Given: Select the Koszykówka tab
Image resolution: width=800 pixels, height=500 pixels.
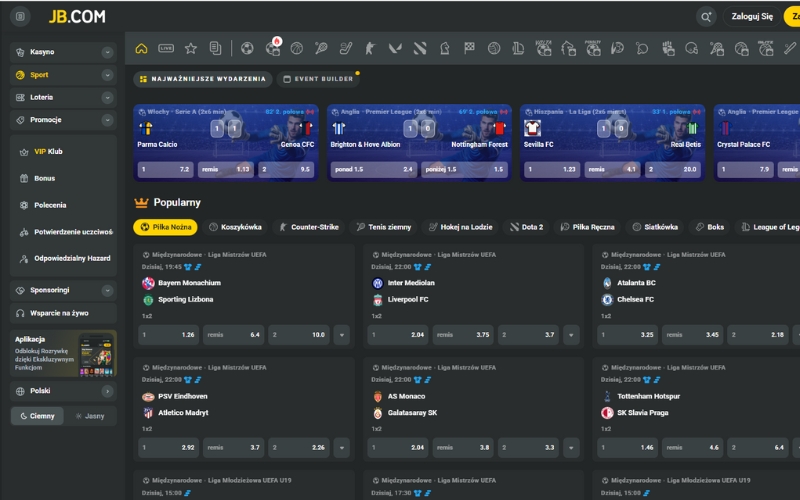Looking at the screenshot, I should click(x=235, y=227).
